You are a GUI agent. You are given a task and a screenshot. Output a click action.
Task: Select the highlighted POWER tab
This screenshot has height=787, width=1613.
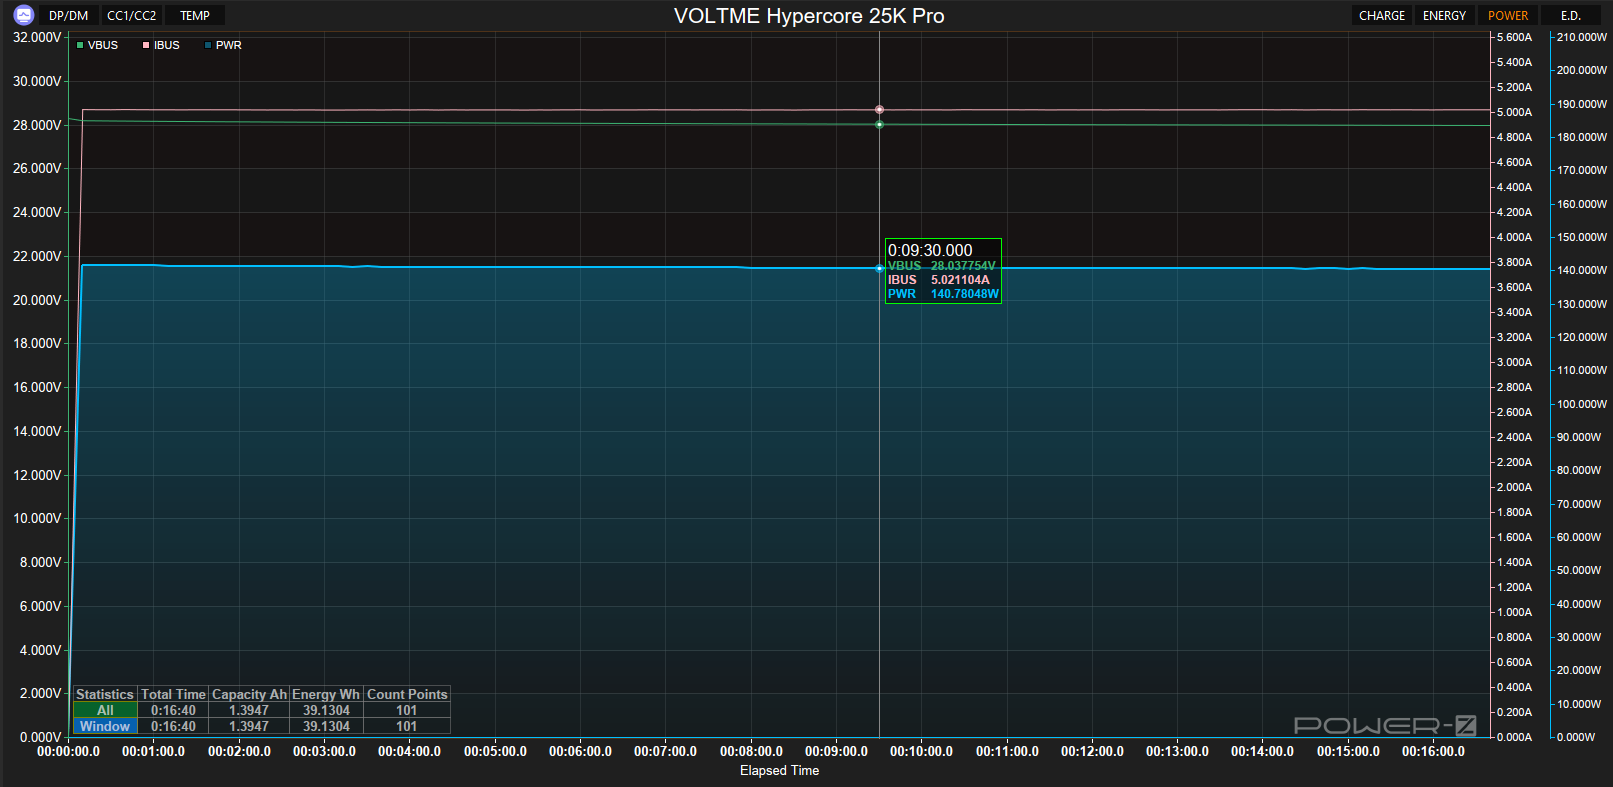pyautogui.click(x=1508, y=16)
